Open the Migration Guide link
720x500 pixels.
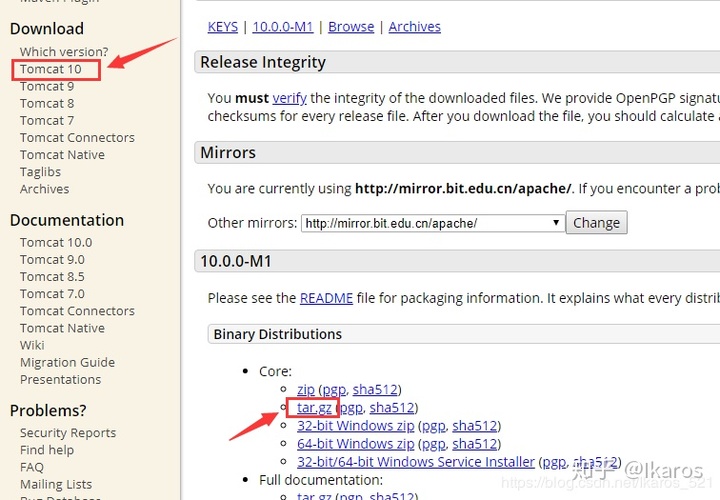click(68, 362)
